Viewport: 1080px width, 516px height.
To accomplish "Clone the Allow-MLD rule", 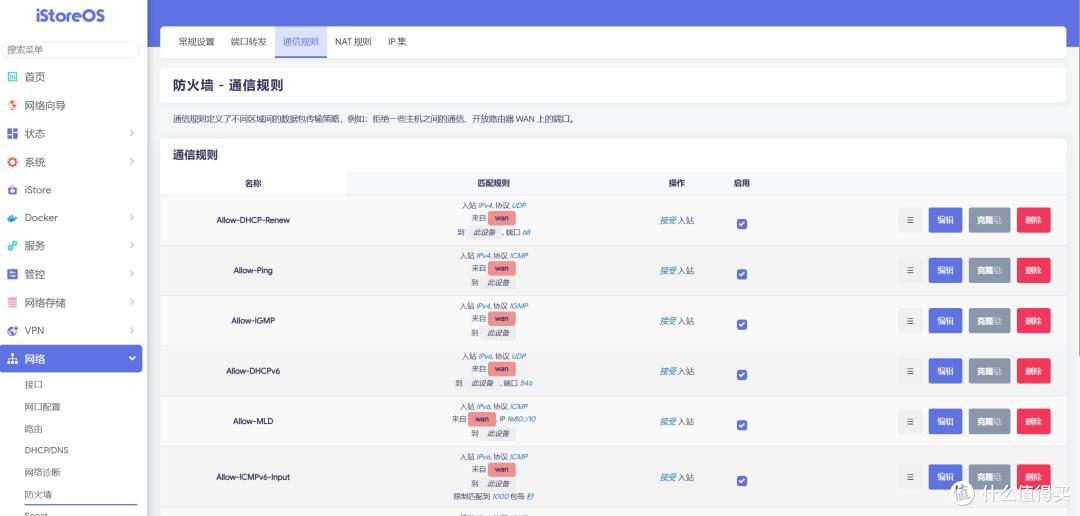I will [x=989, y=422].
